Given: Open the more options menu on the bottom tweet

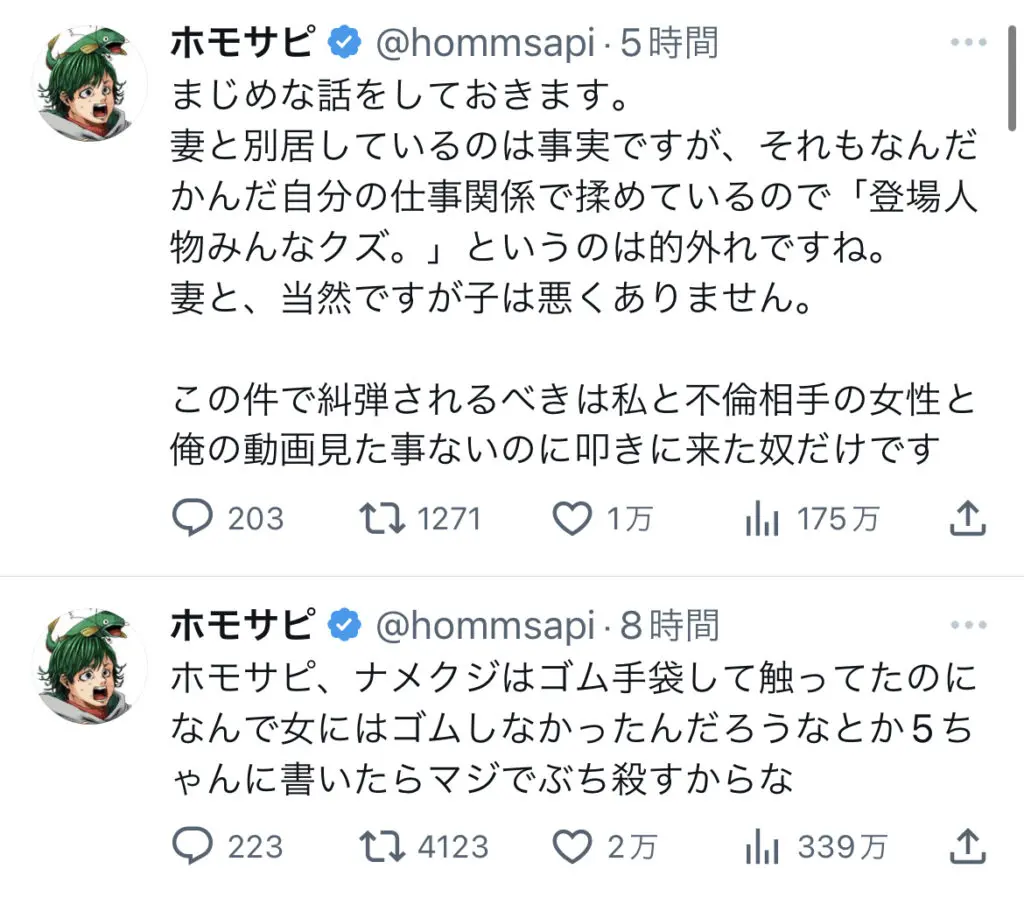Looking at the screenshot, I should 968,624.
